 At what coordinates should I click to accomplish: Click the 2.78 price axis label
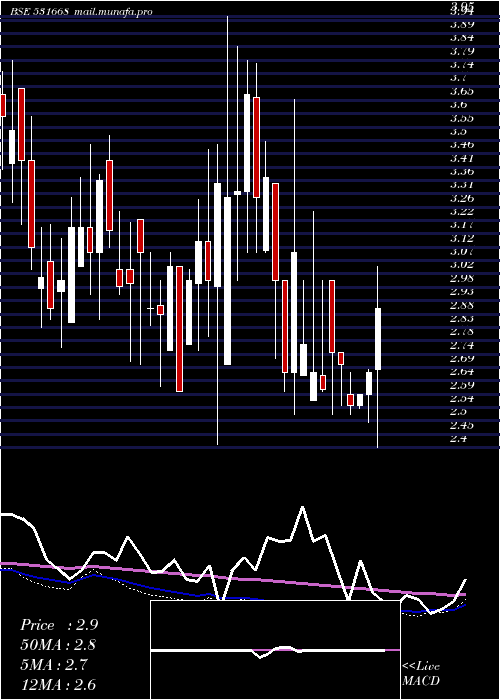[x=462, y=332]
